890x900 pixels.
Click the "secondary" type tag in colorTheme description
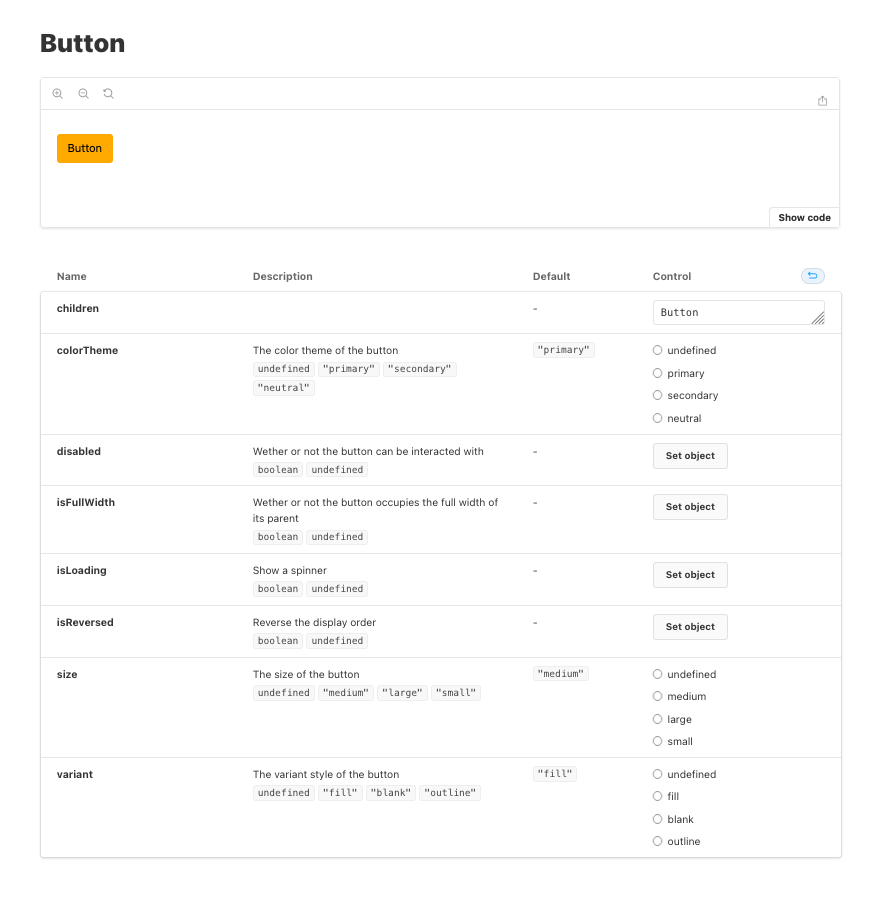click(419, 369)
